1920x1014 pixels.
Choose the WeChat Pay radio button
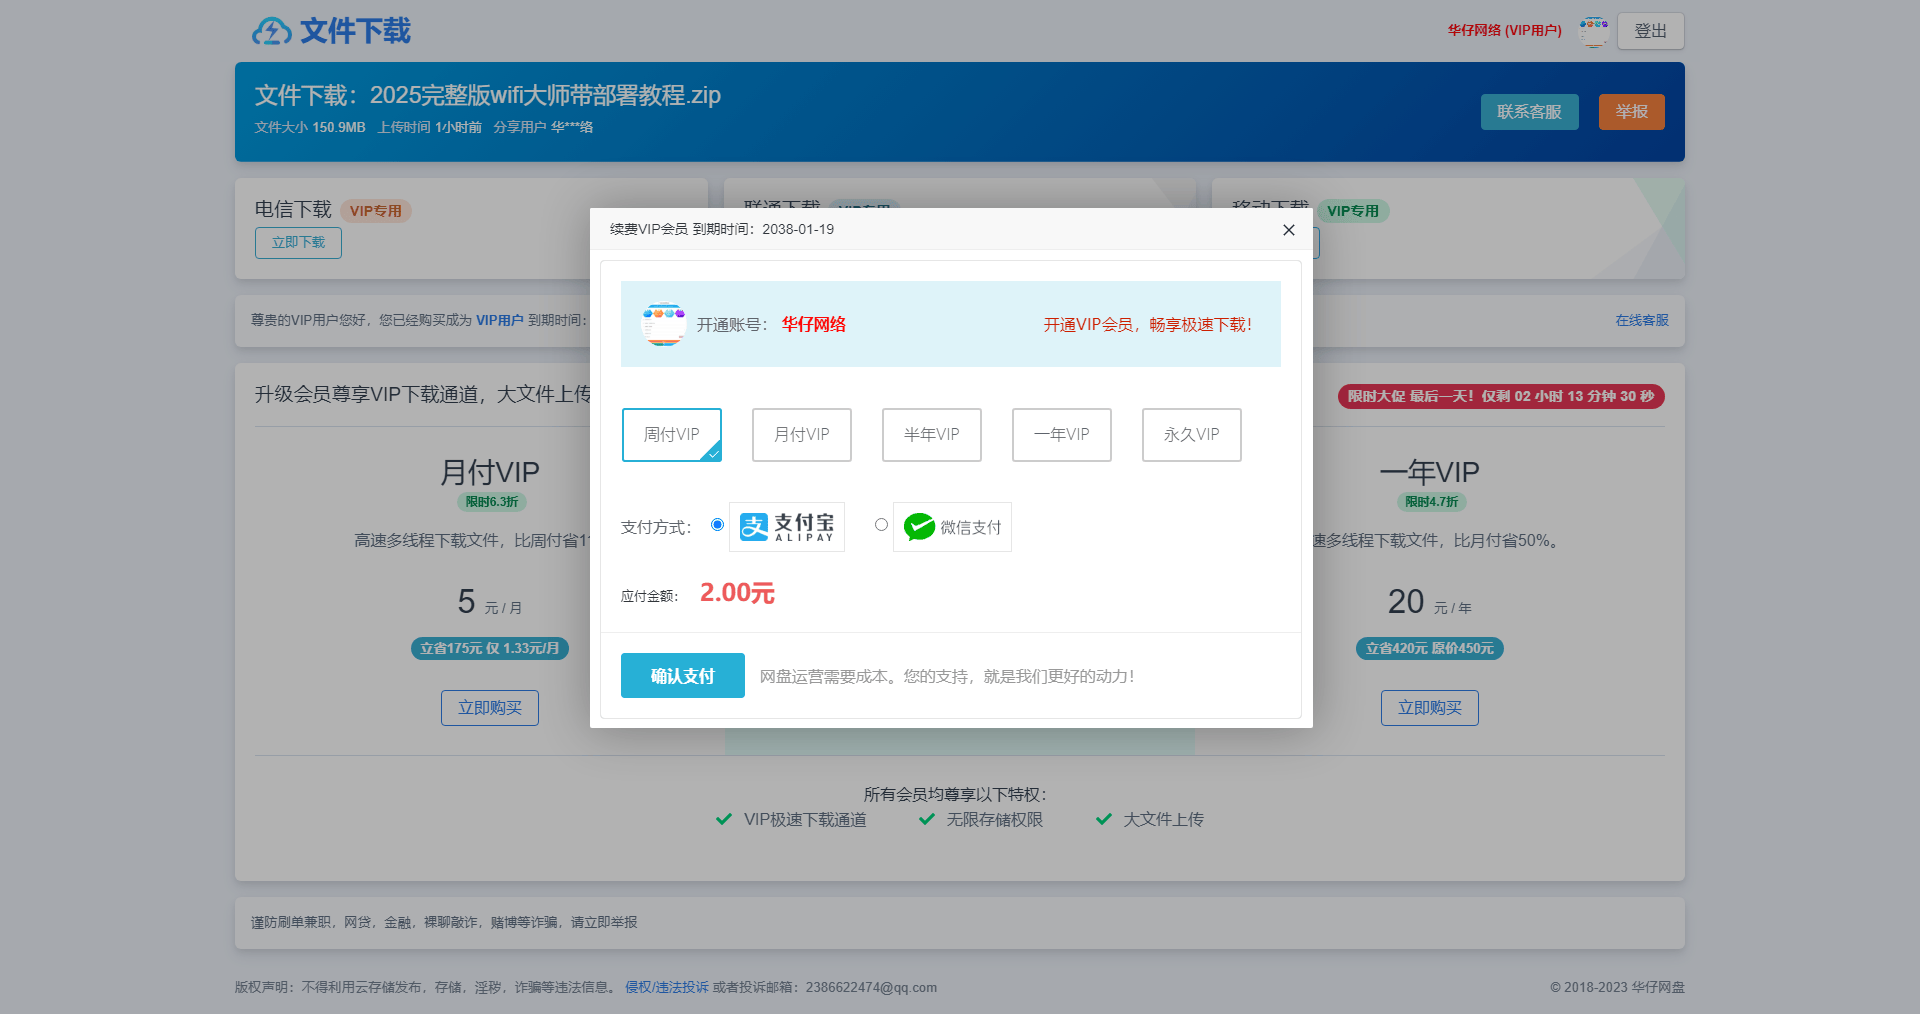(881, 525)
